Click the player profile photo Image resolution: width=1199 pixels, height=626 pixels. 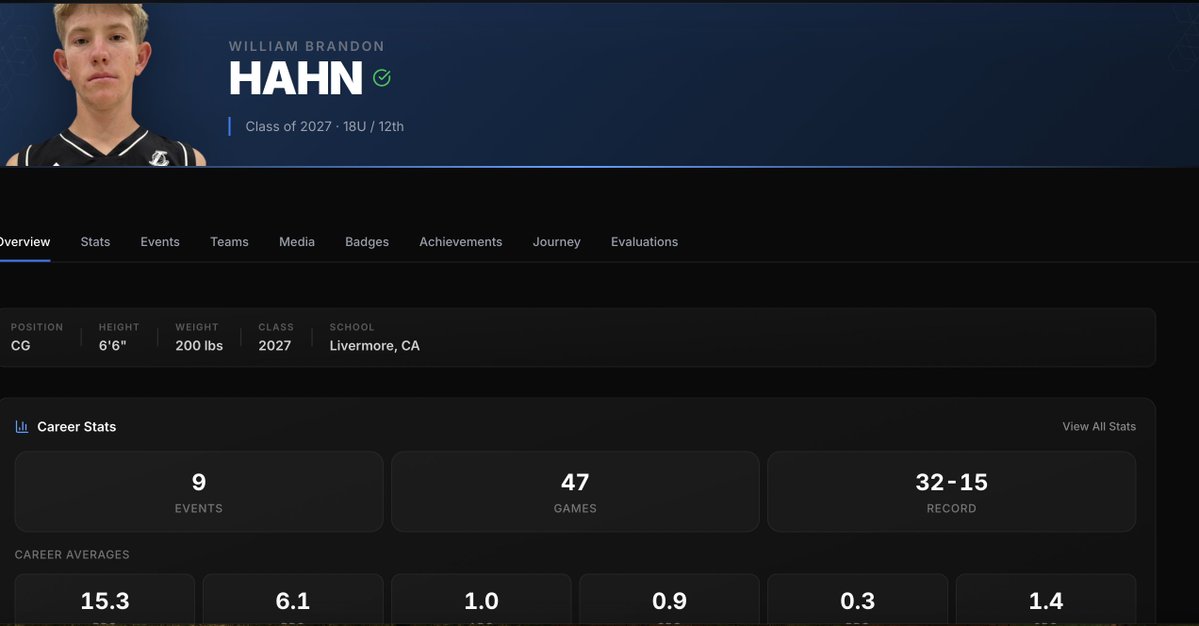105,85
